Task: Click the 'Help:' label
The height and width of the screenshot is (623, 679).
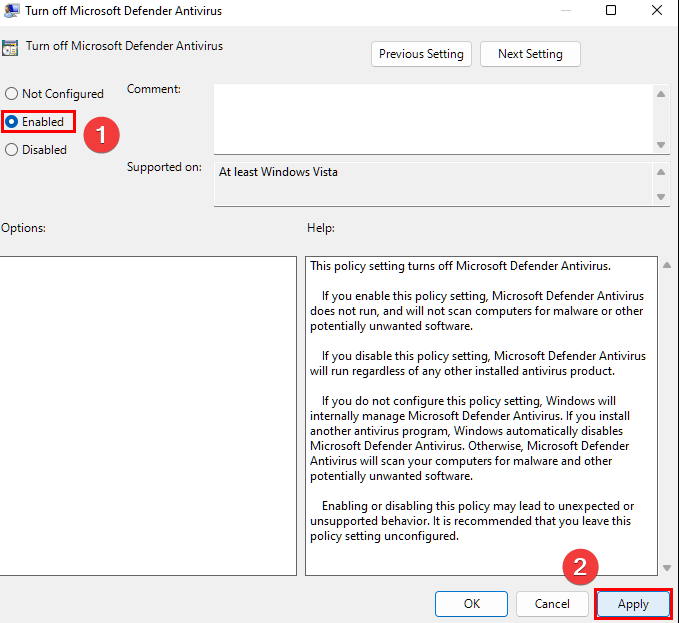Action: point(321,228)
